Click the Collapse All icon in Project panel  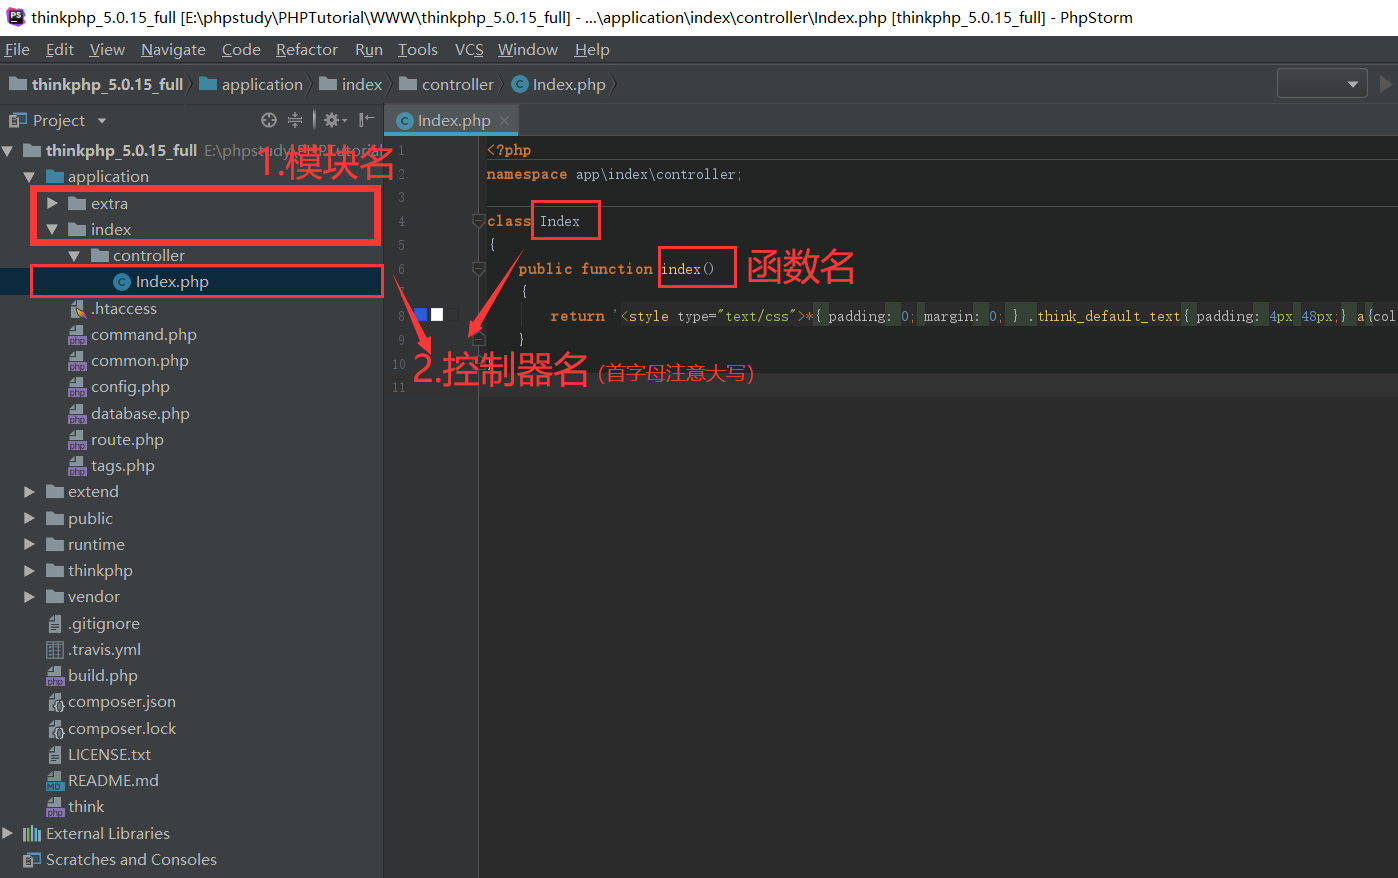[x=295, y=120]
